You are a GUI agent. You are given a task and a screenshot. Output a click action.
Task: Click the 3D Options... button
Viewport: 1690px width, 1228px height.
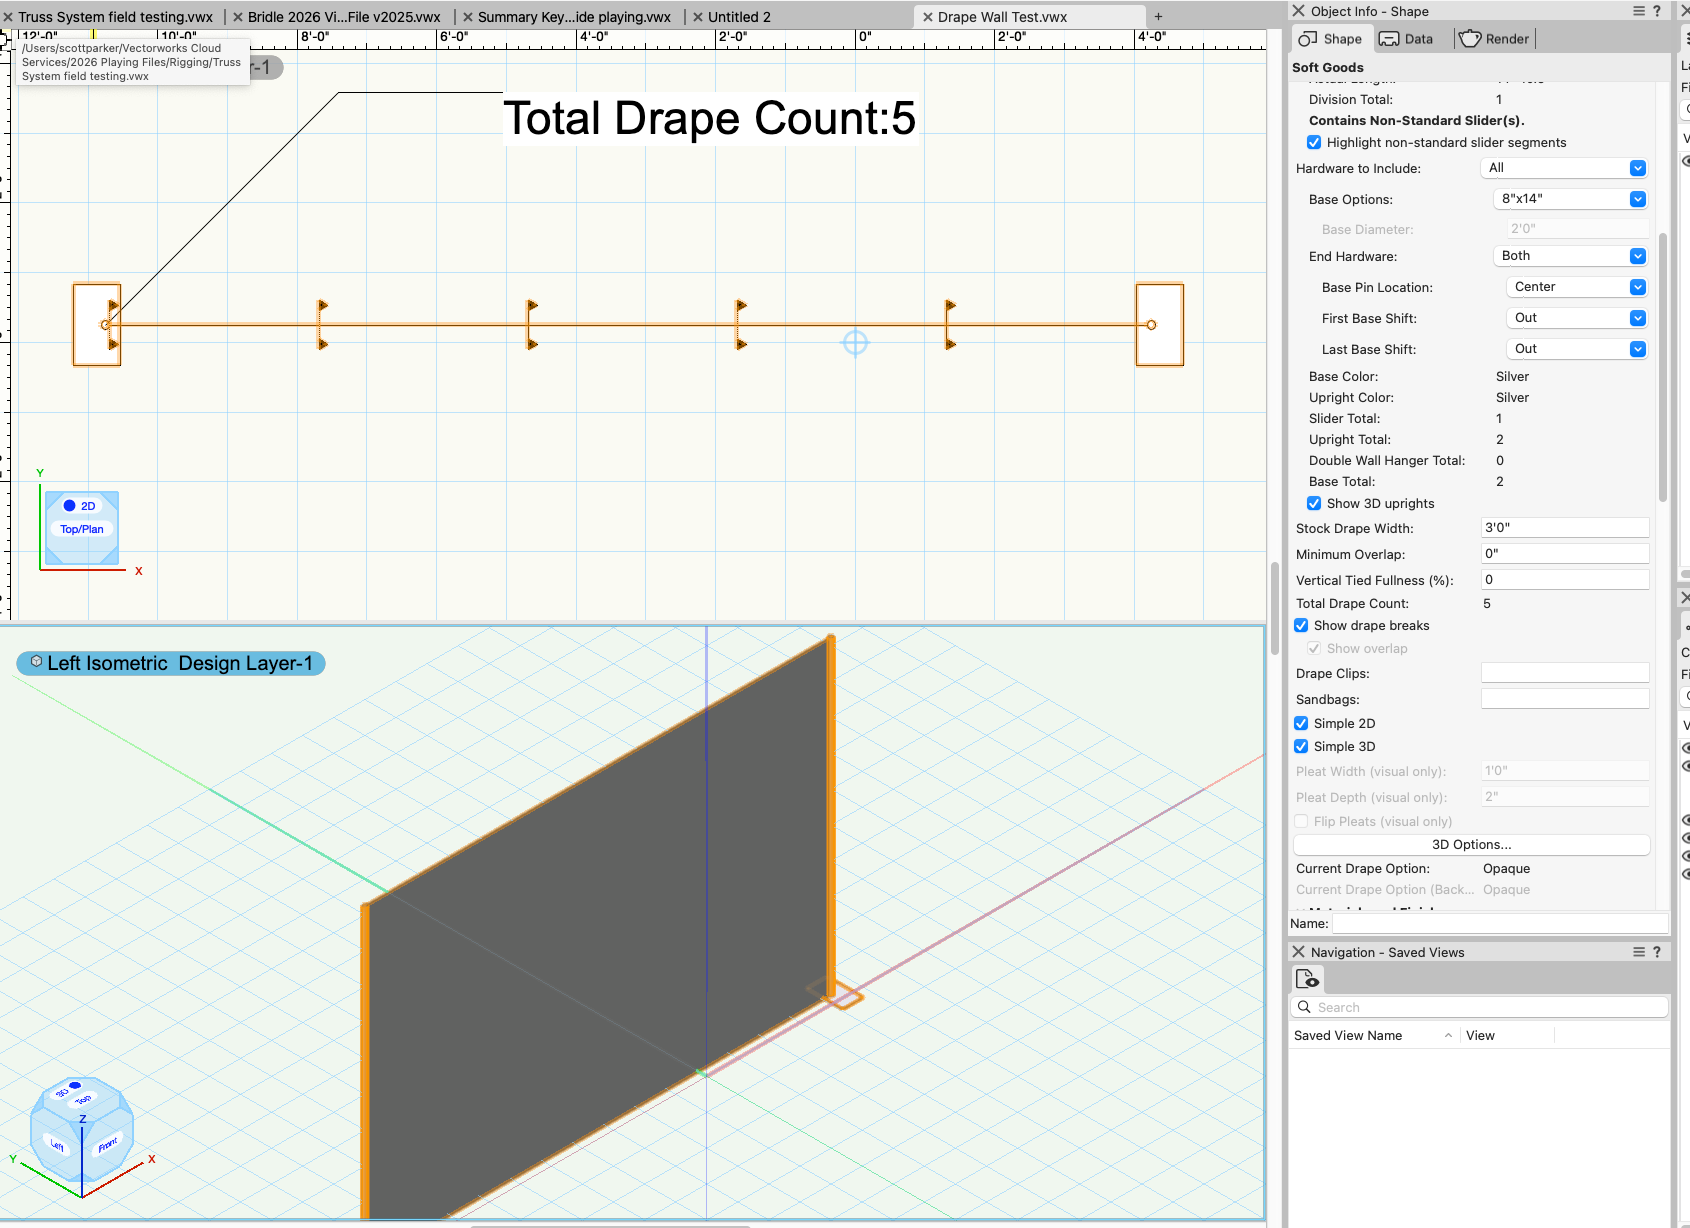coord(1470,845)
